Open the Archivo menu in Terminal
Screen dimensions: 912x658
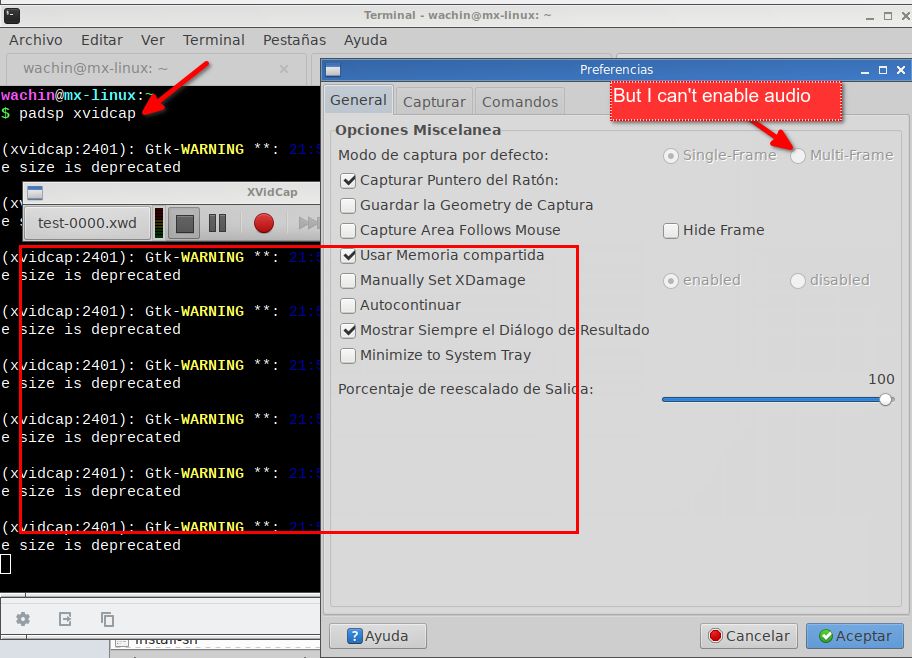(x=35, y=40)
